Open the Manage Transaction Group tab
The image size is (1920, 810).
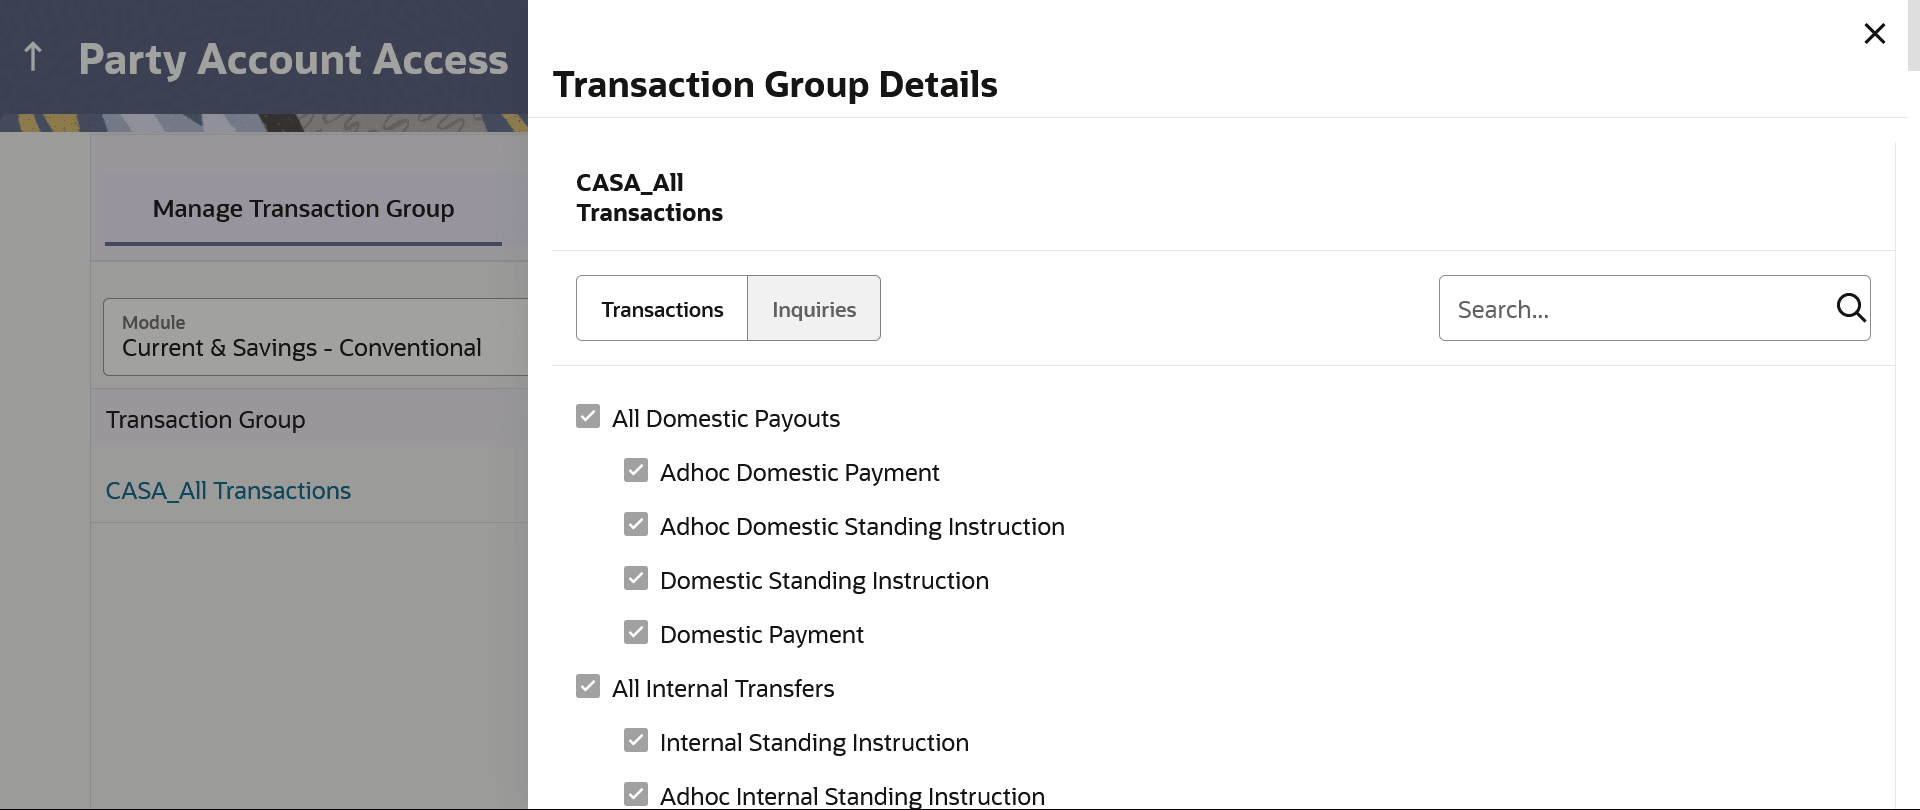coord(303,209)
